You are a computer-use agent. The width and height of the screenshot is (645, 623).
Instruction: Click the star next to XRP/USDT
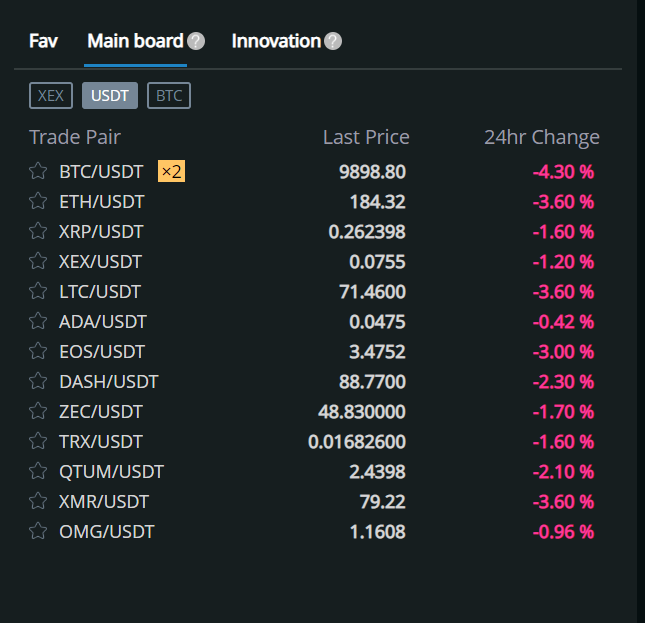pos(38,231)
